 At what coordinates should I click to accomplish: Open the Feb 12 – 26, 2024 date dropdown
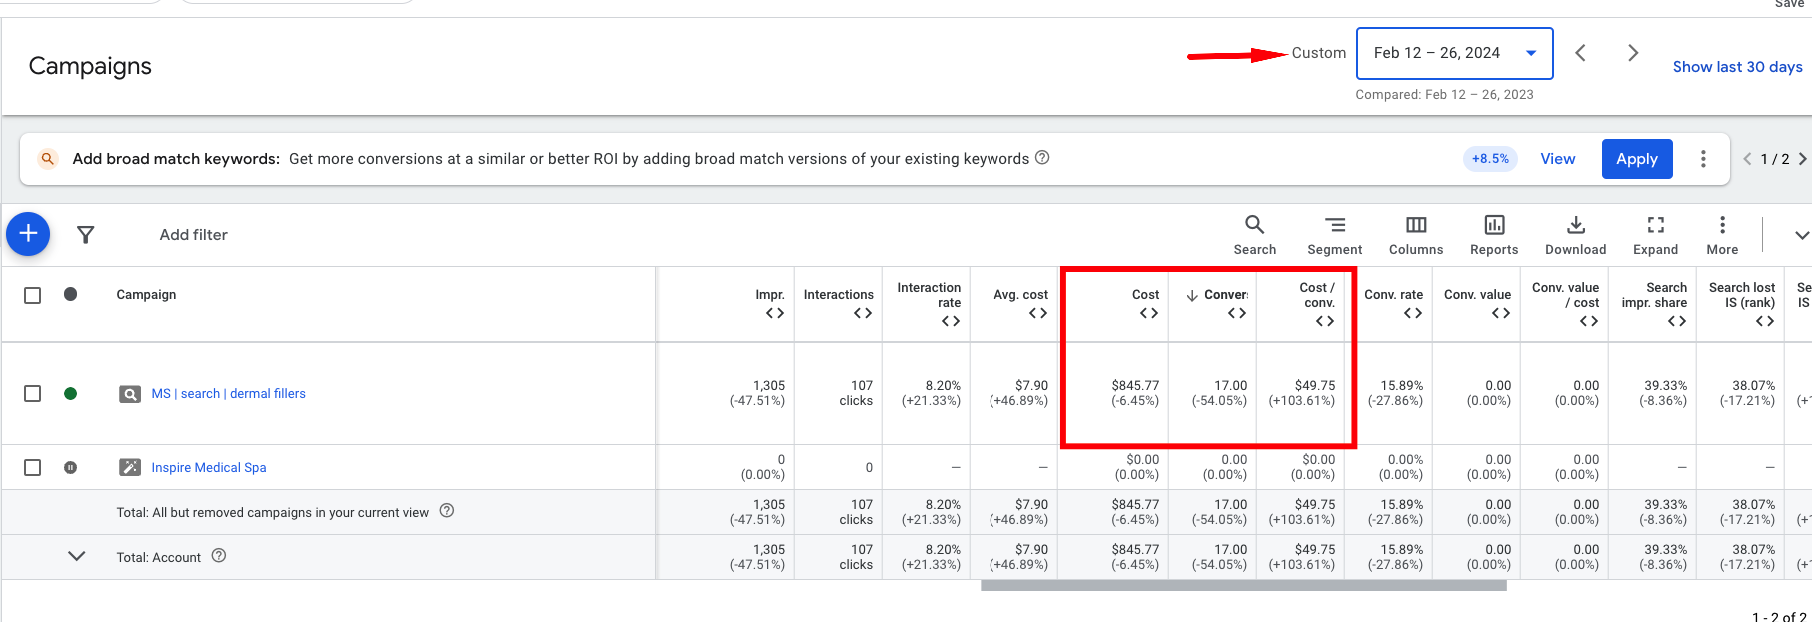(x=1454, y=53)
